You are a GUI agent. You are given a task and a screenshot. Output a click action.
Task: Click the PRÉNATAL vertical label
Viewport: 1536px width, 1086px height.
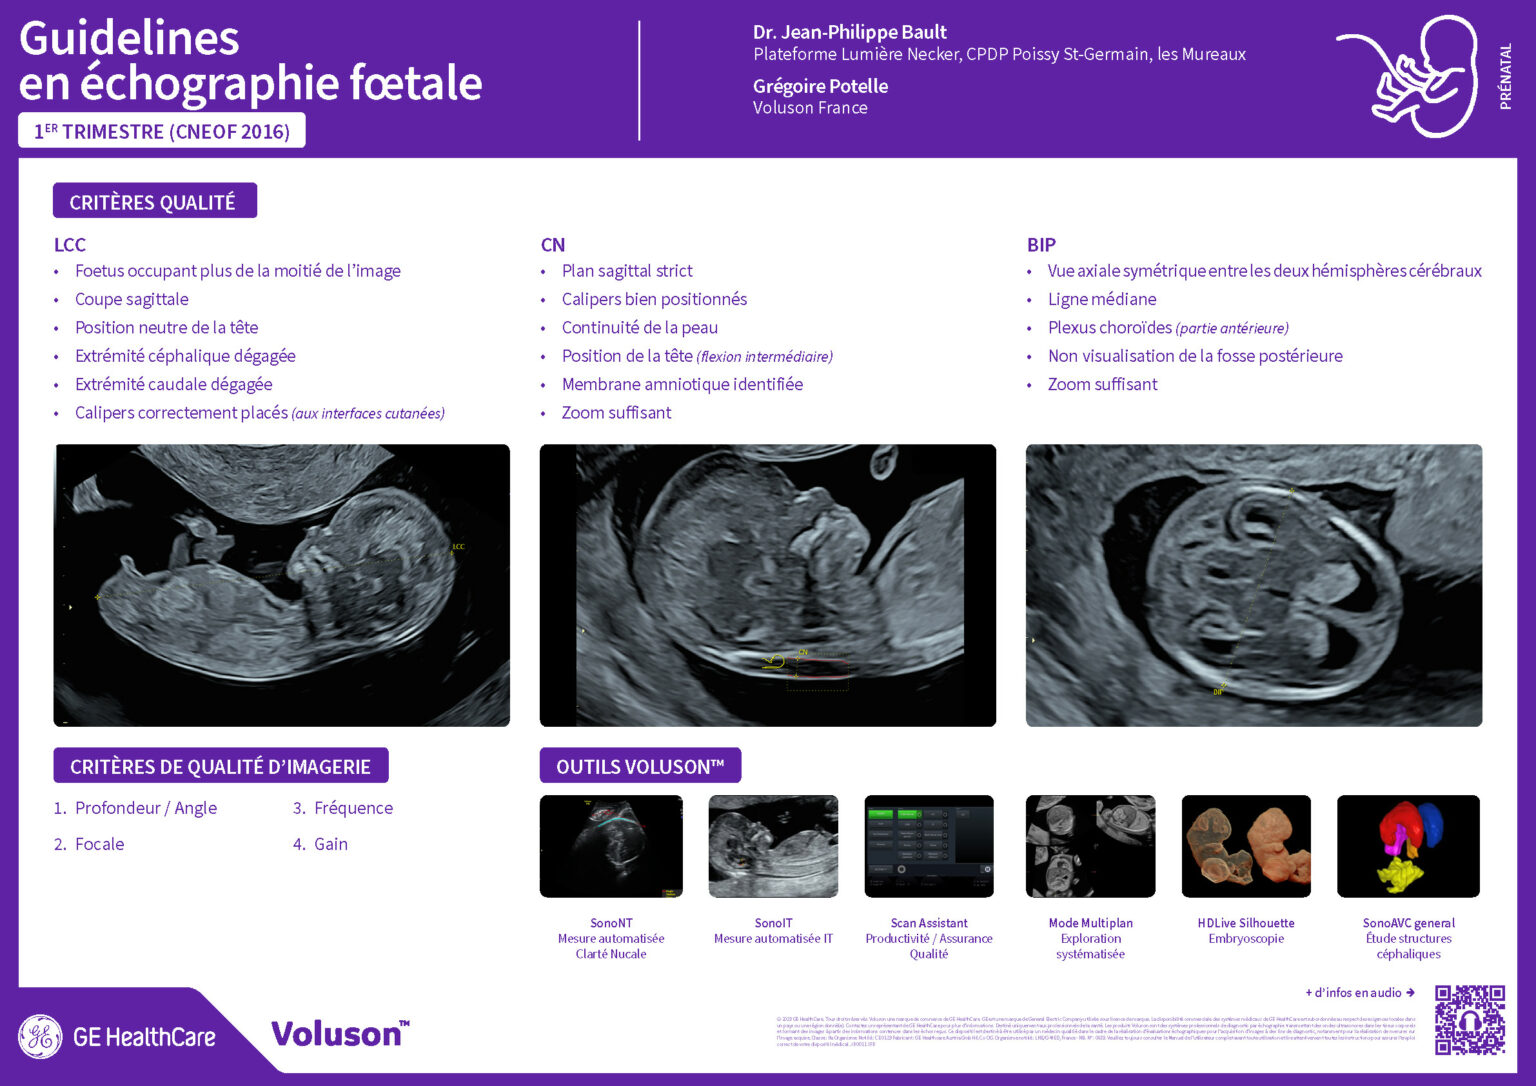[1506, 76]
